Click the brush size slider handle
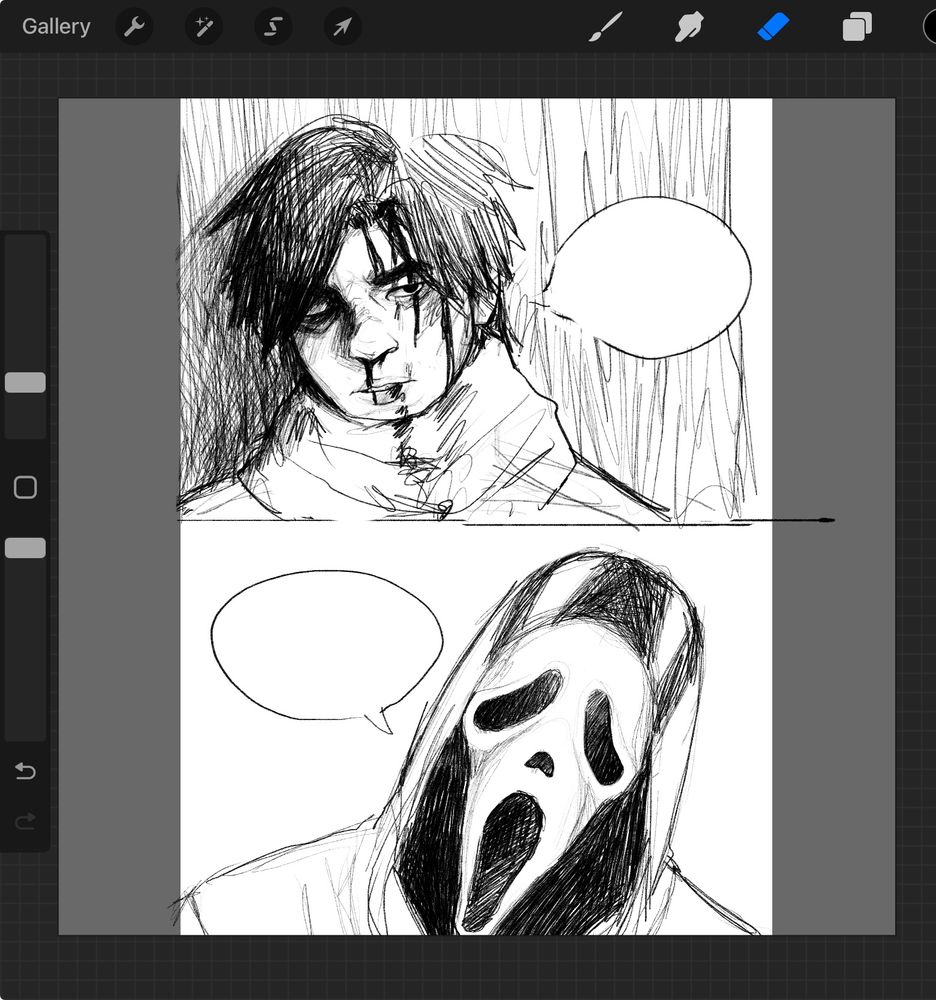Screen dimensions: 936x1000 pos(26,383)
